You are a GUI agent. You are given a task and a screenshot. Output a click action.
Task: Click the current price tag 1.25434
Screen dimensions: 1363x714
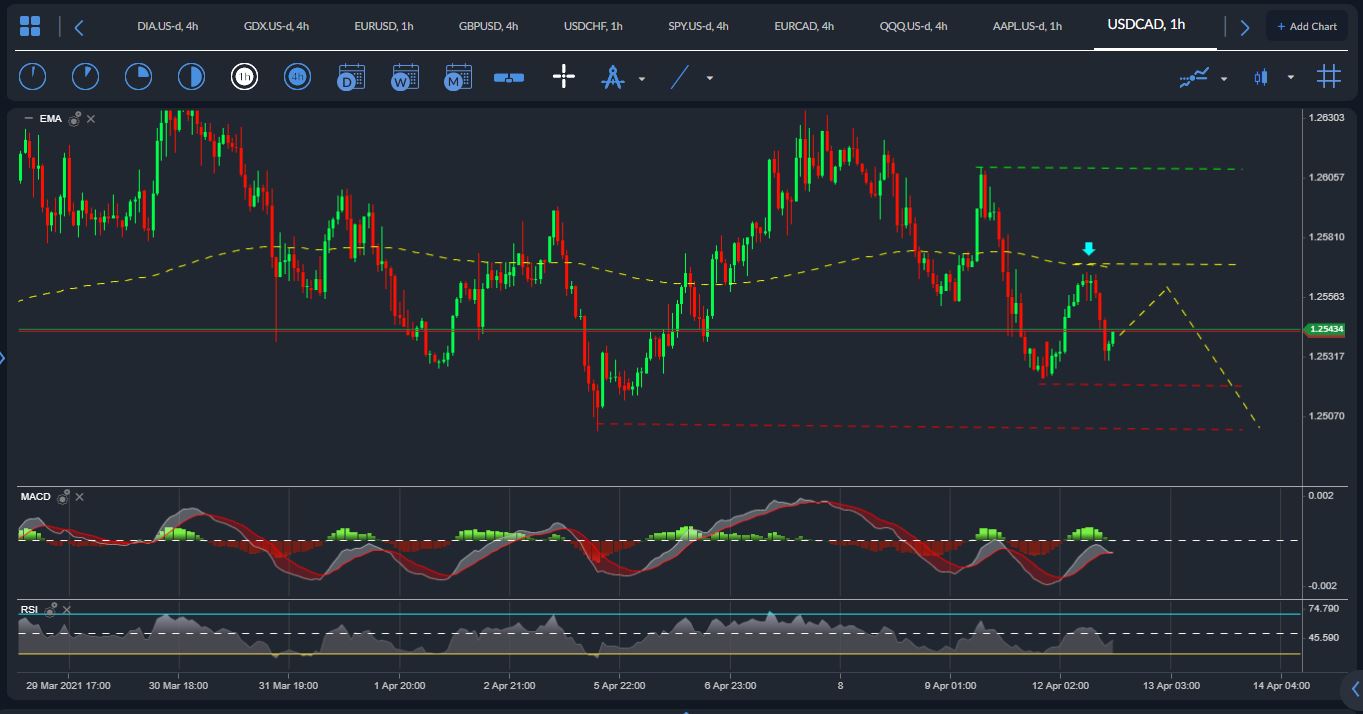point(1326,329)
